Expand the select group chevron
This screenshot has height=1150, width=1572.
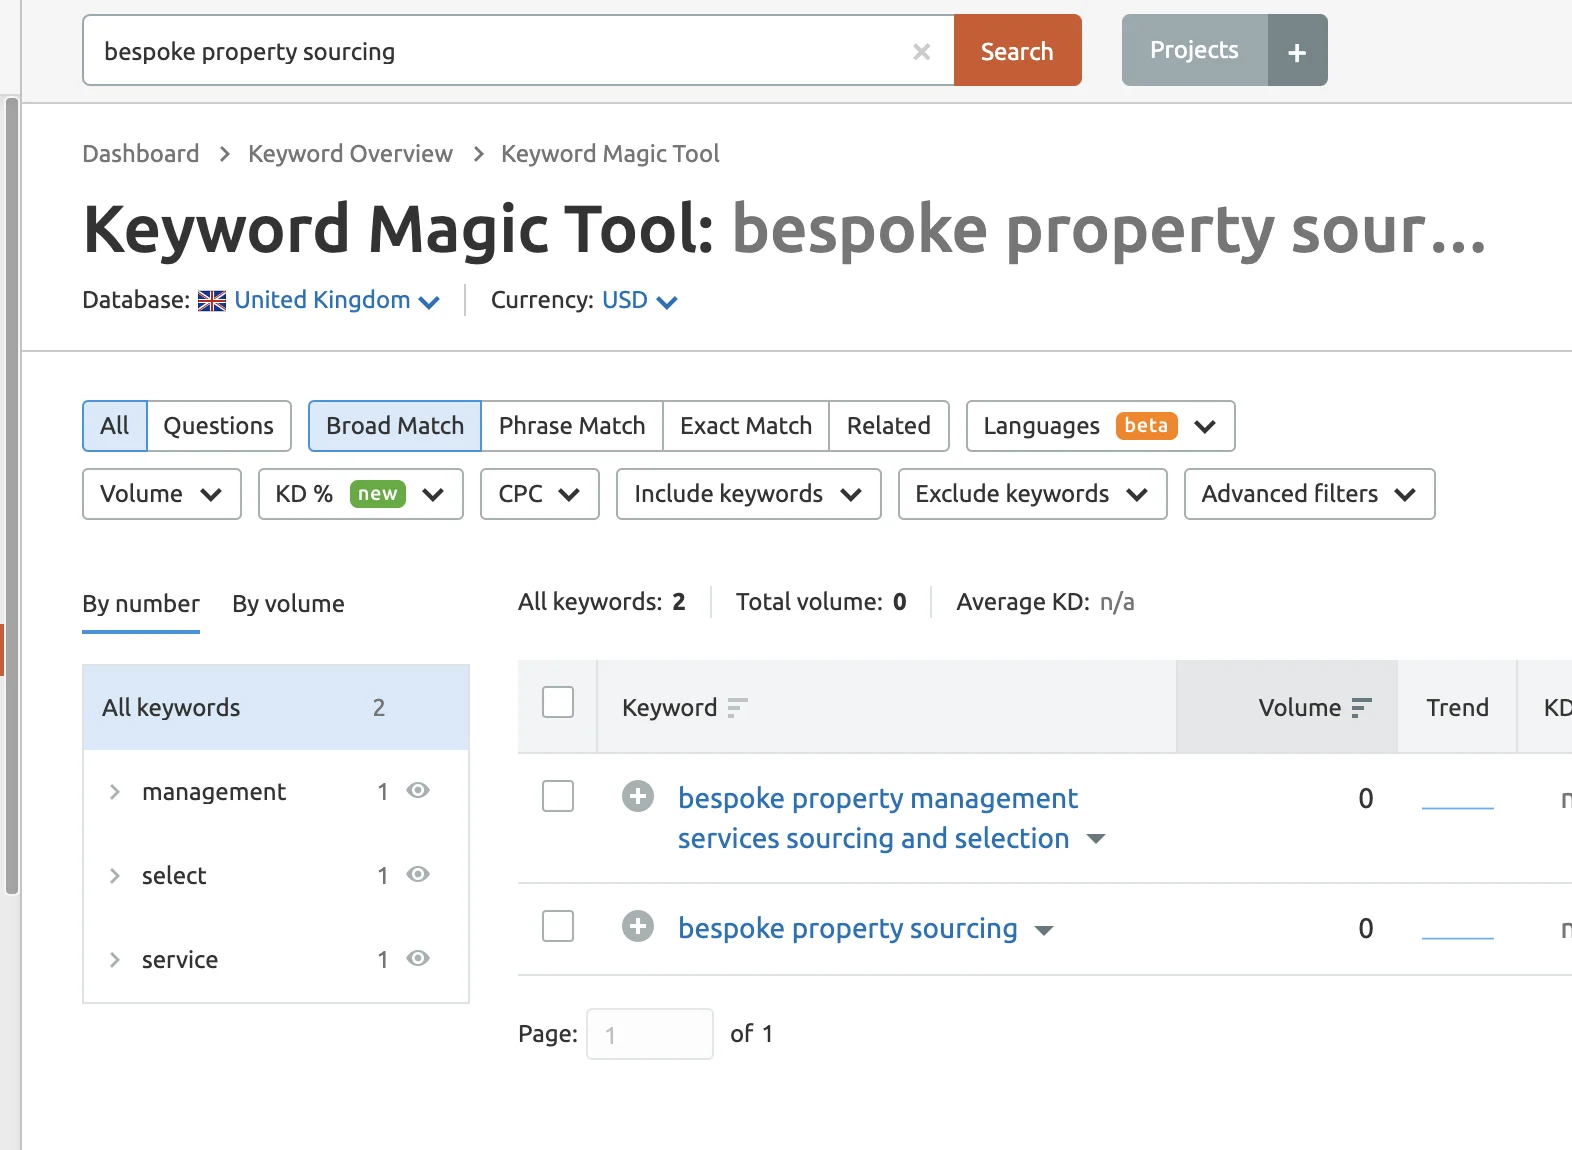tap(115, 876)
